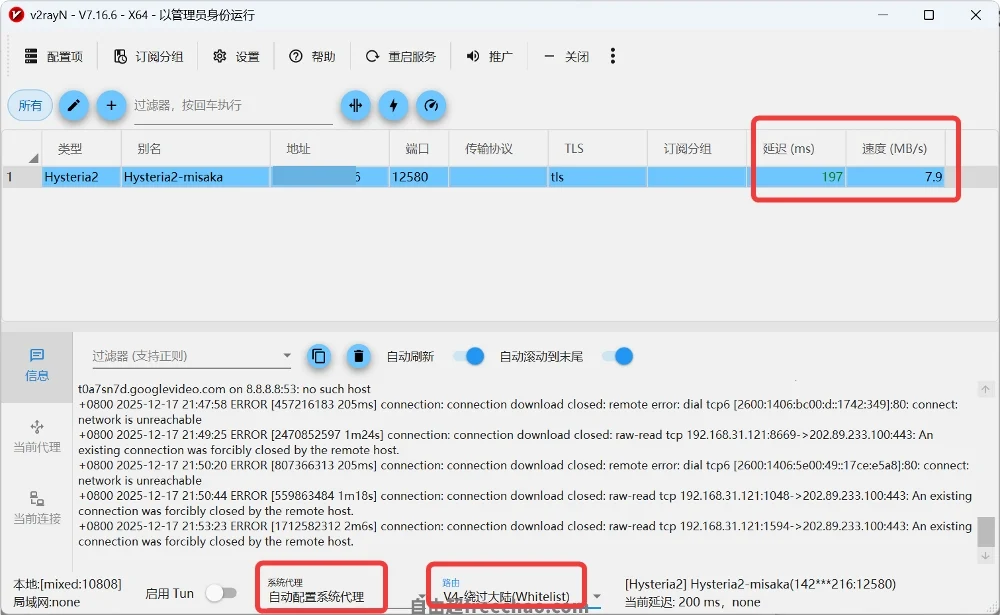Switch to the 当前连接 tab

point(37,508)
